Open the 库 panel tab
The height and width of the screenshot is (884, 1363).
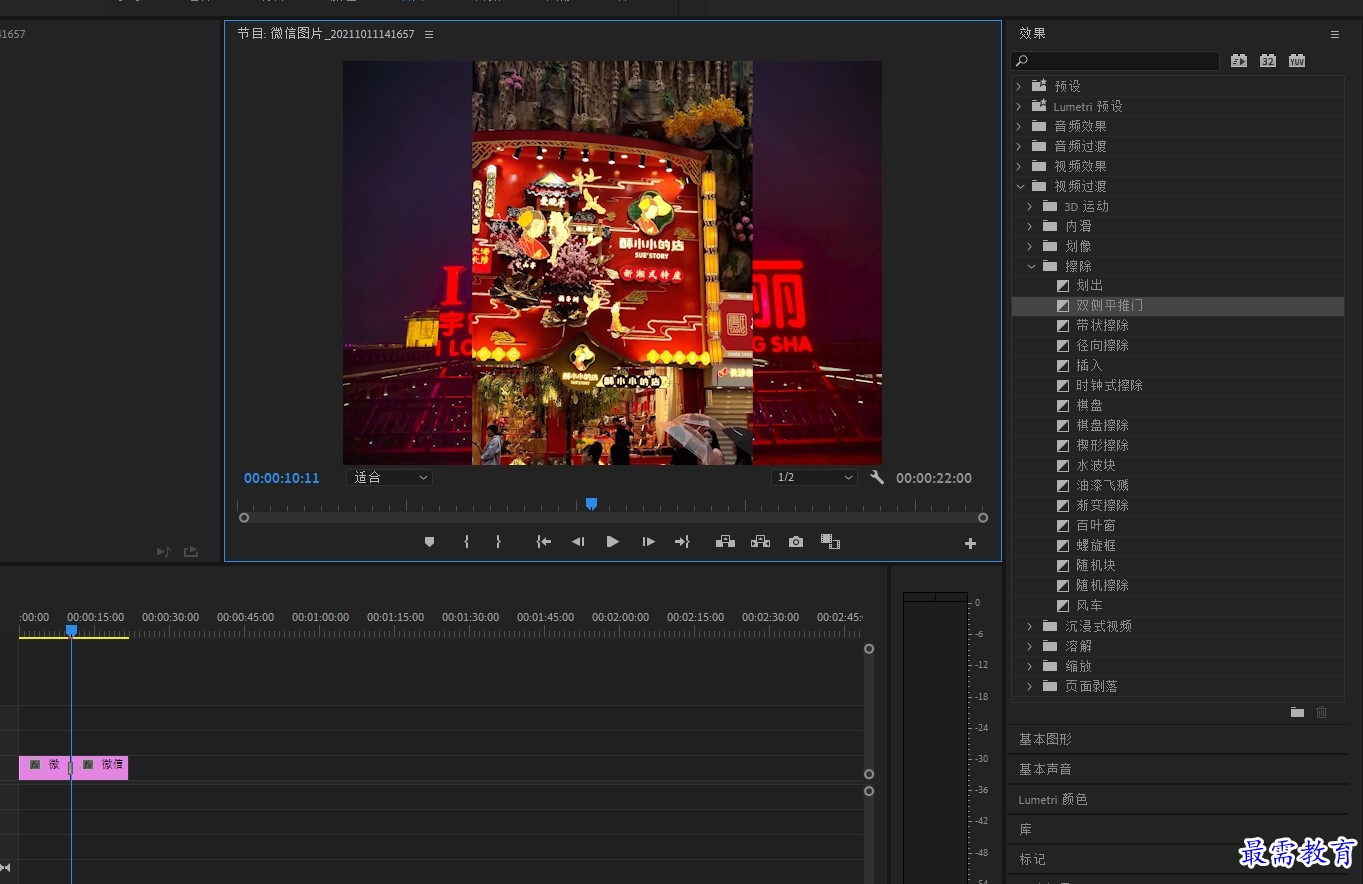point(1025,829)
